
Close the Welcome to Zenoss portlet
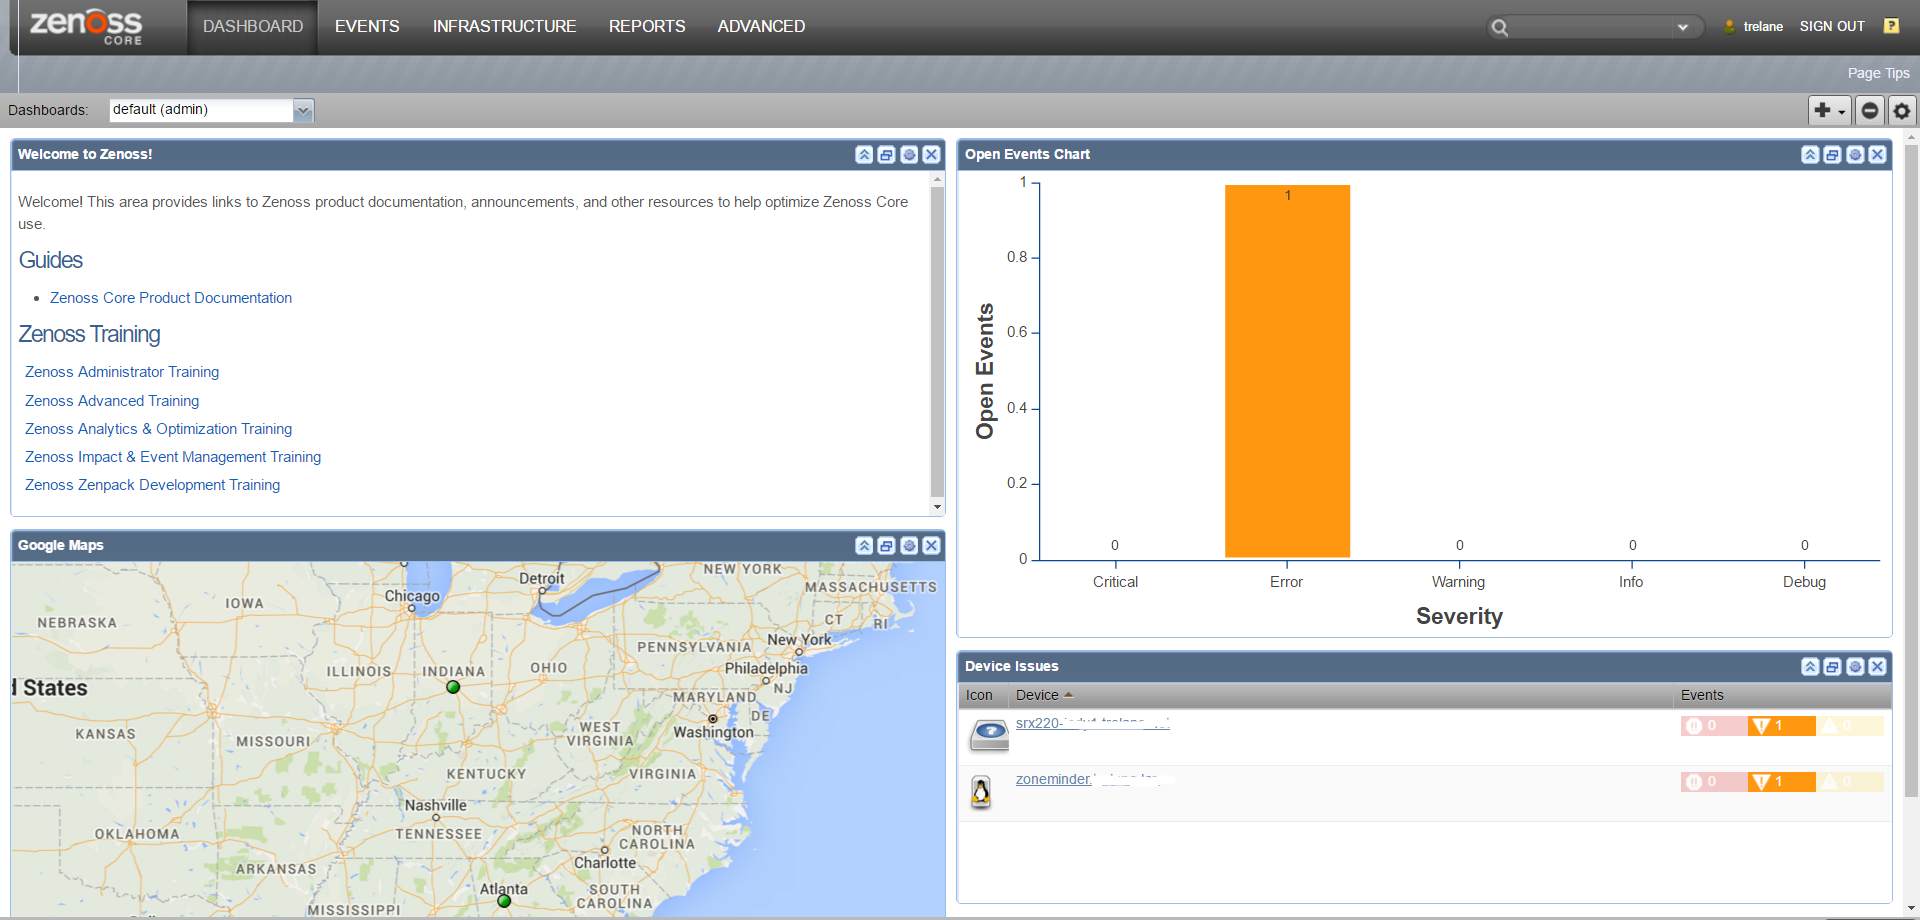pos(931,154)
